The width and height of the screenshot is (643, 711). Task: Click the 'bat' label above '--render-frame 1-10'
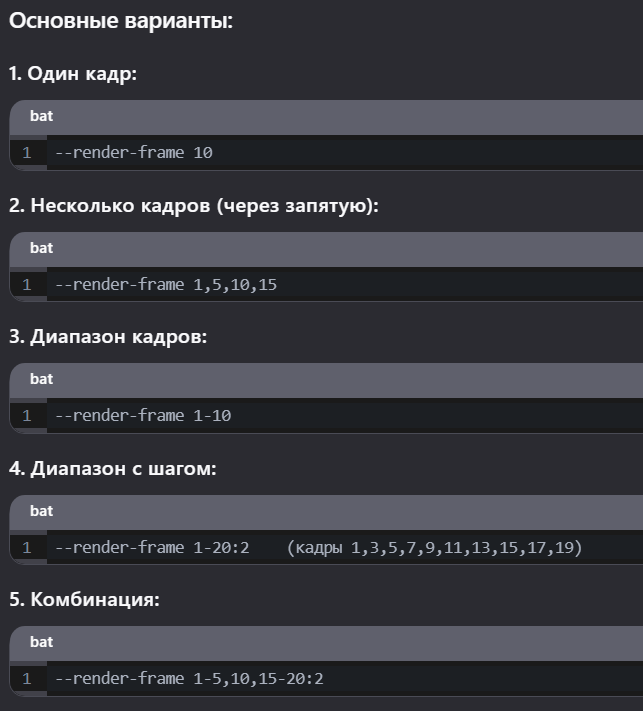coord(41,379)
